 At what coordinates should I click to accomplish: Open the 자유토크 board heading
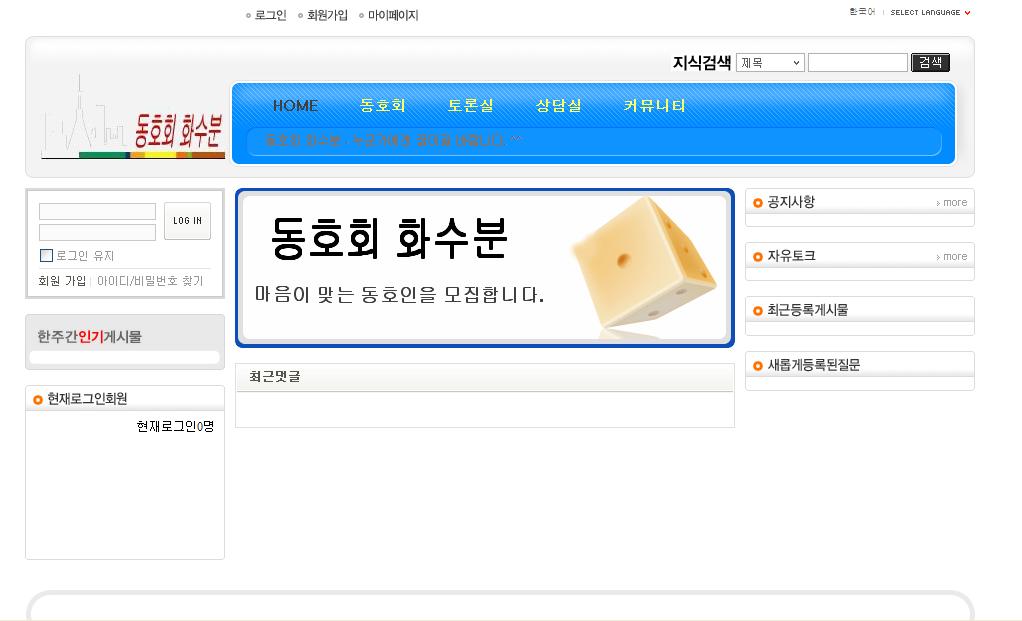(791, 256)
